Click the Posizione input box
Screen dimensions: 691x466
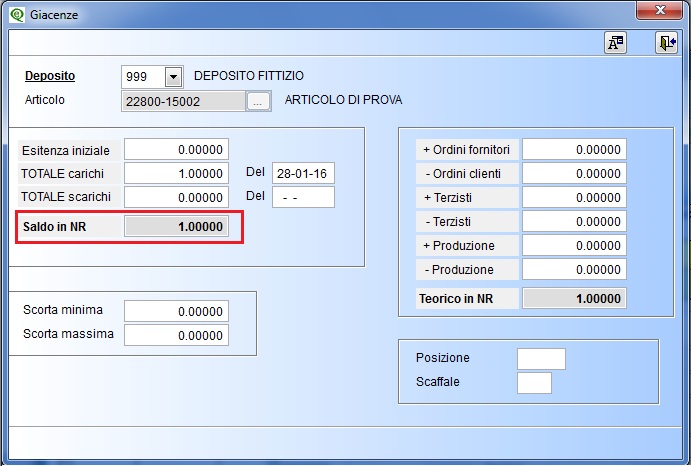pyautogui.click(x=541, y=359)
